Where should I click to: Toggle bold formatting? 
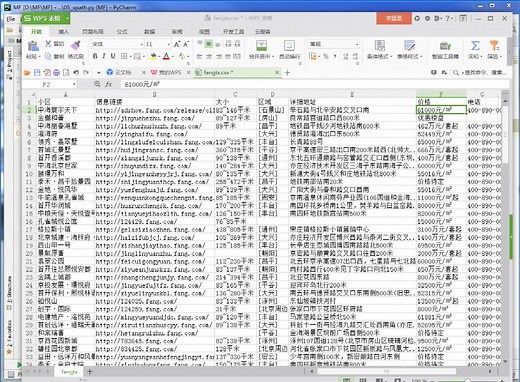tap(95, 56)
